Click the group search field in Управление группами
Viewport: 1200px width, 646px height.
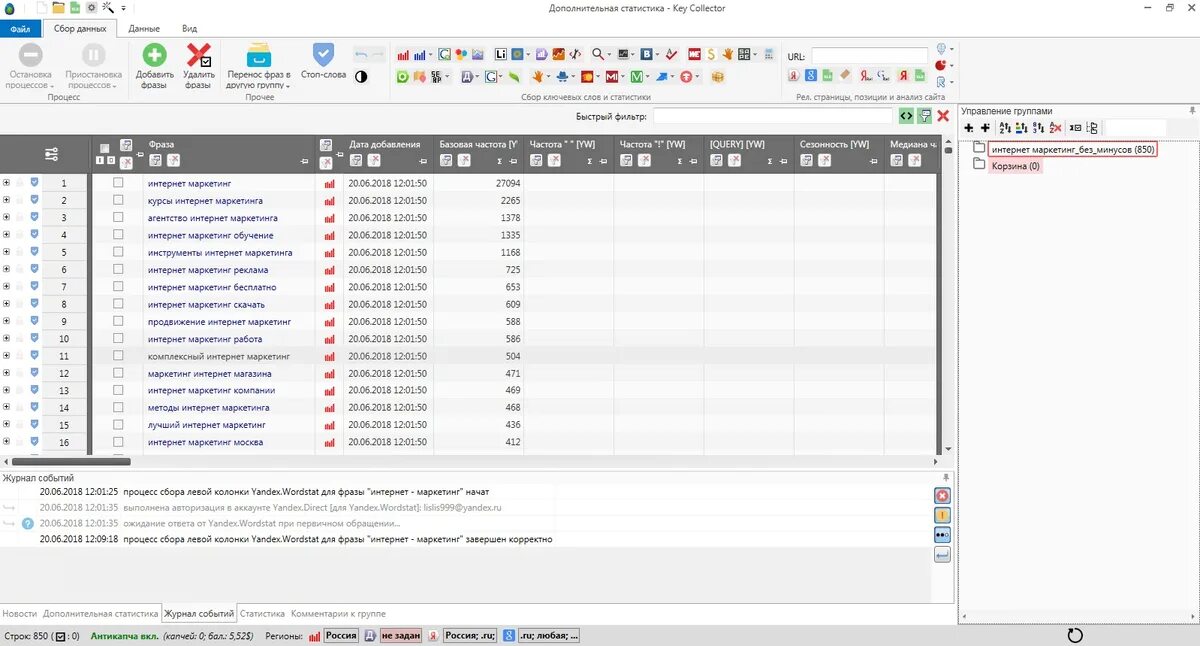[x=1134, y=128]
